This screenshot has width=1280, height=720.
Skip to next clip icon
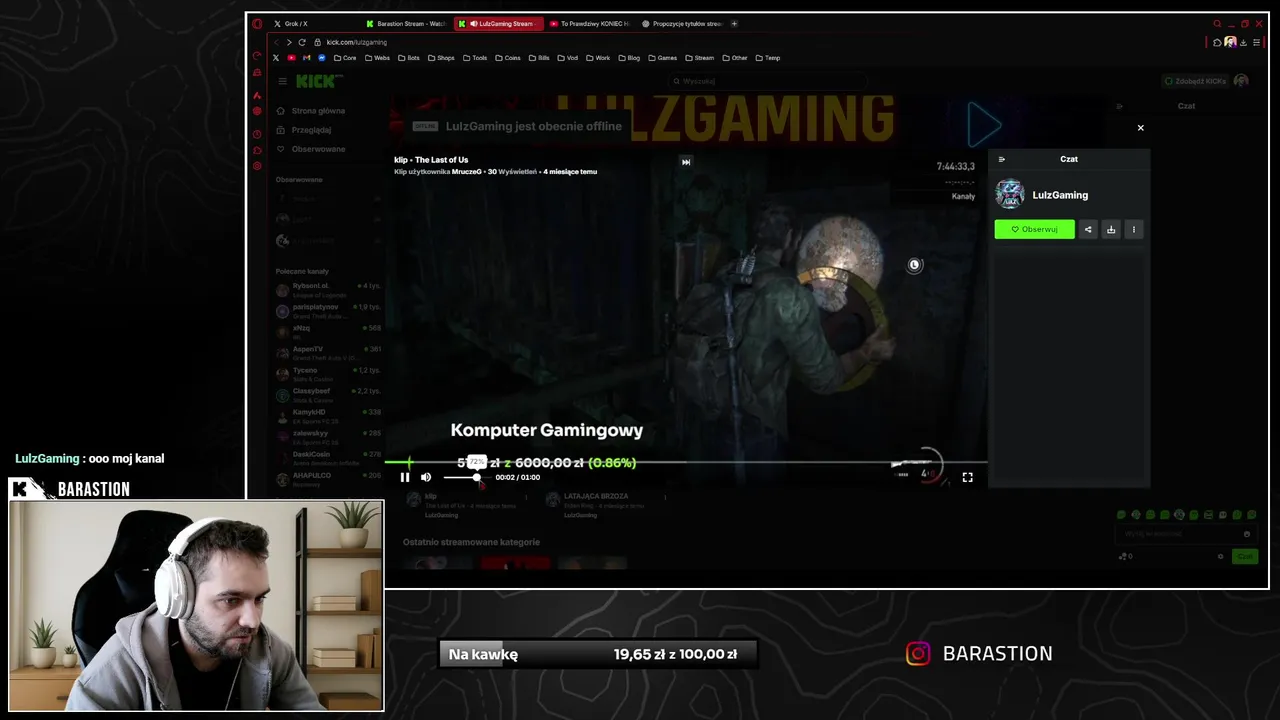(x=686, y=162)
